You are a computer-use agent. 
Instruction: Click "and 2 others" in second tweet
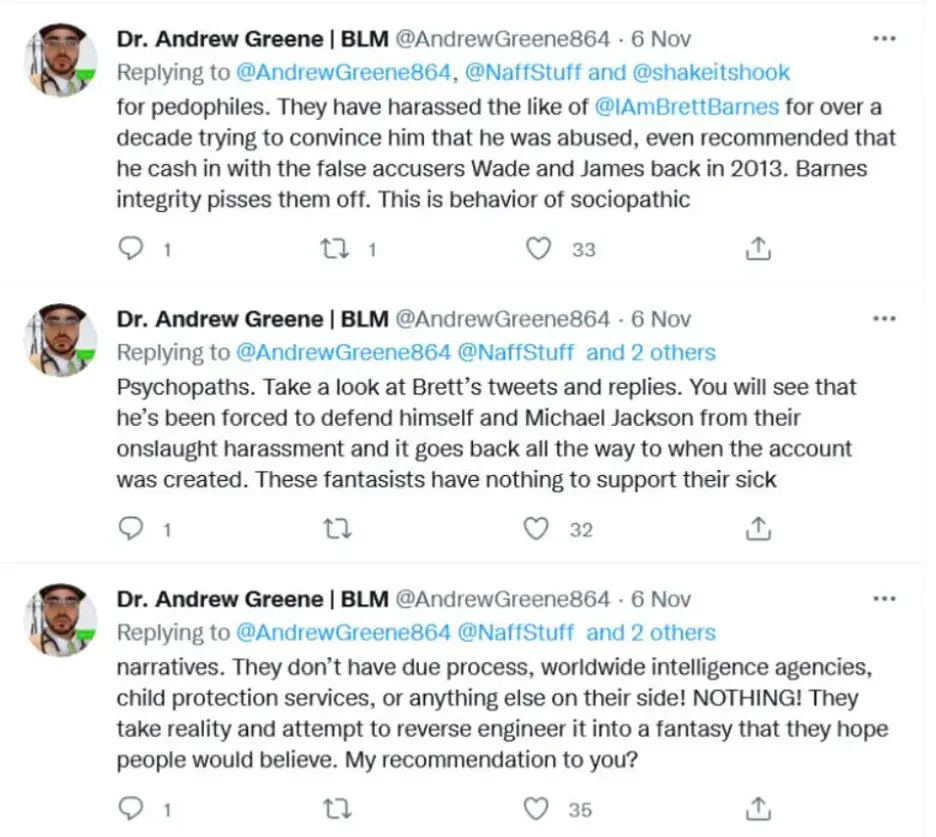651,352
